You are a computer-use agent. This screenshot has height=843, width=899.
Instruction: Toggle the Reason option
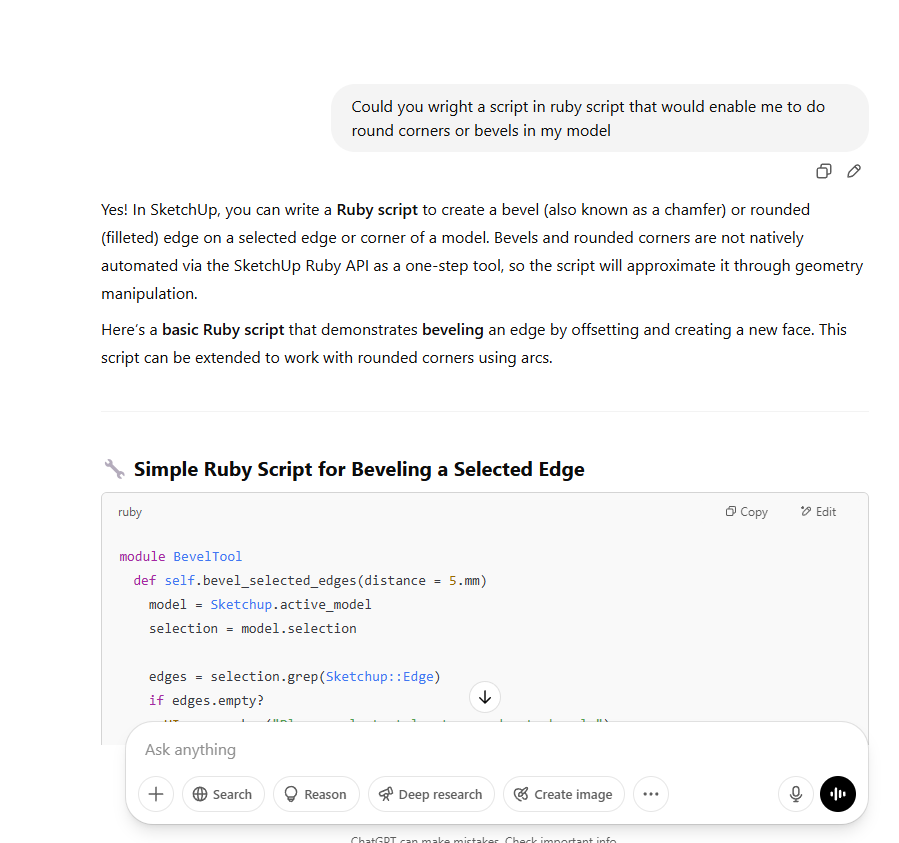[x=316, y=794]
